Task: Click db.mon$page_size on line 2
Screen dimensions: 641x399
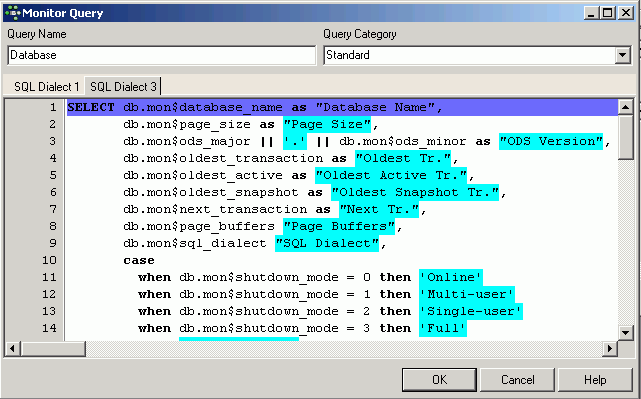Action: [187, 124]
